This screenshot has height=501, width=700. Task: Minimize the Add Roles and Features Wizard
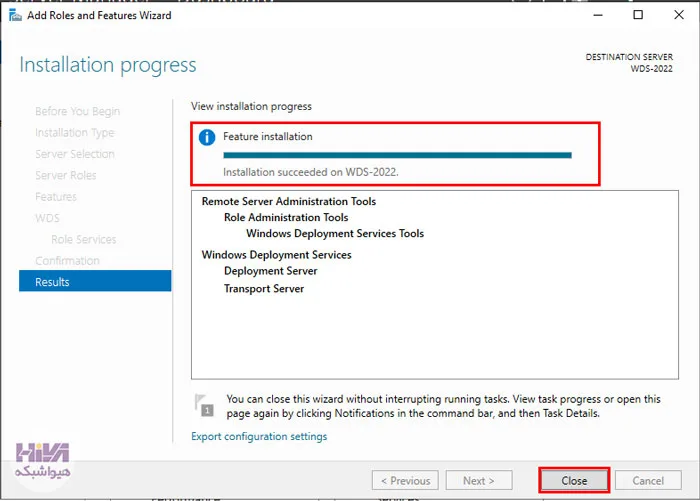click(598, 15)
